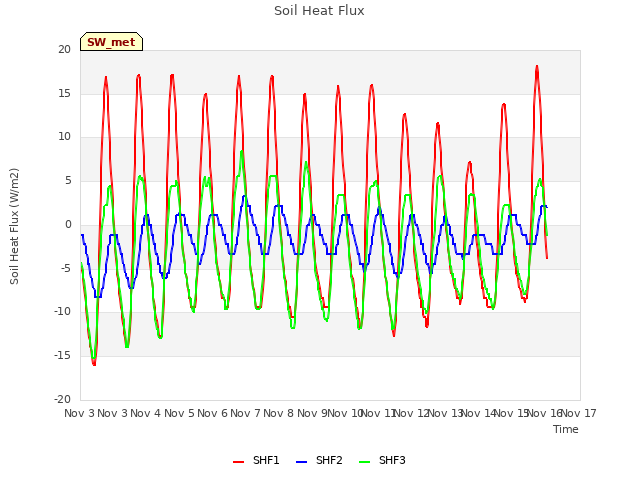The height and width of the screenshot is (480, 640).
Task: Click the blue SHF2 legend swatch
Action: 301,461
